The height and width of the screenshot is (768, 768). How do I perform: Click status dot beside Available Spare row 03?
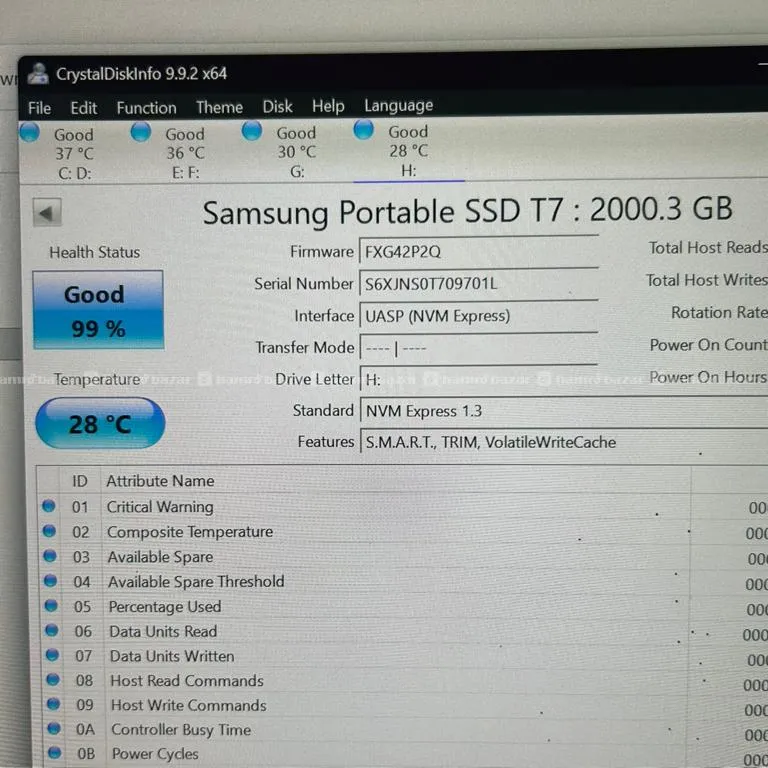50,555
